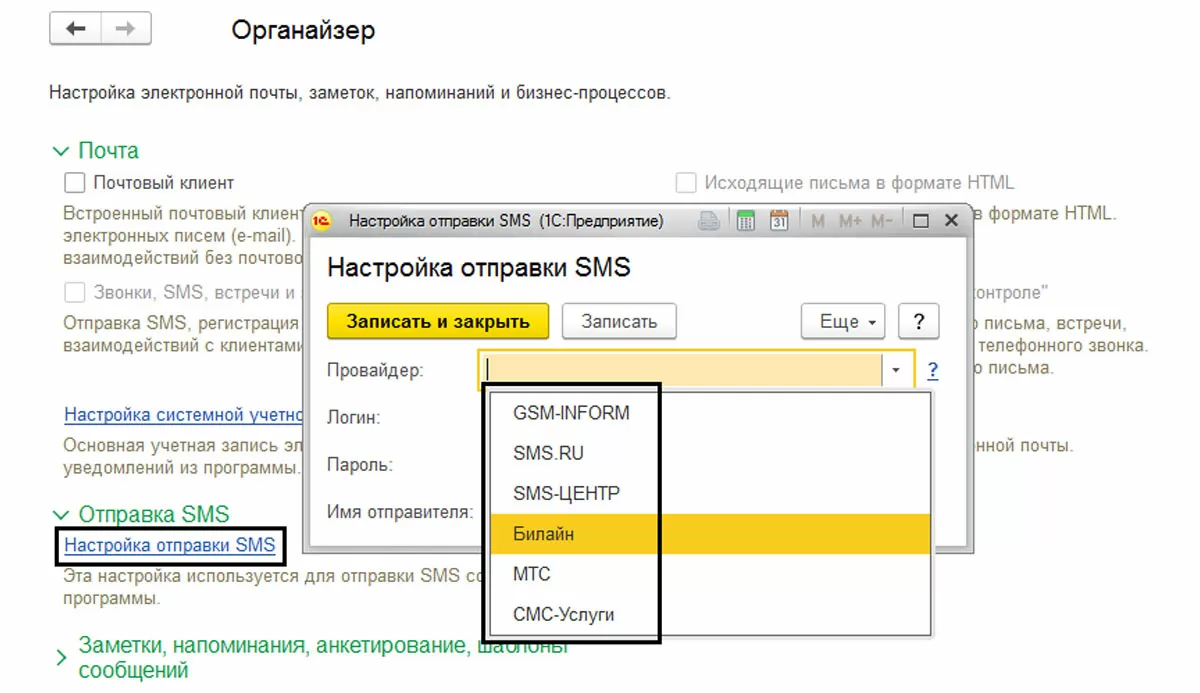The width and height of the screenshot is (1200, 693).
Task: Open the Настройка системной учетной записи link
Action: tap(183, 414)
